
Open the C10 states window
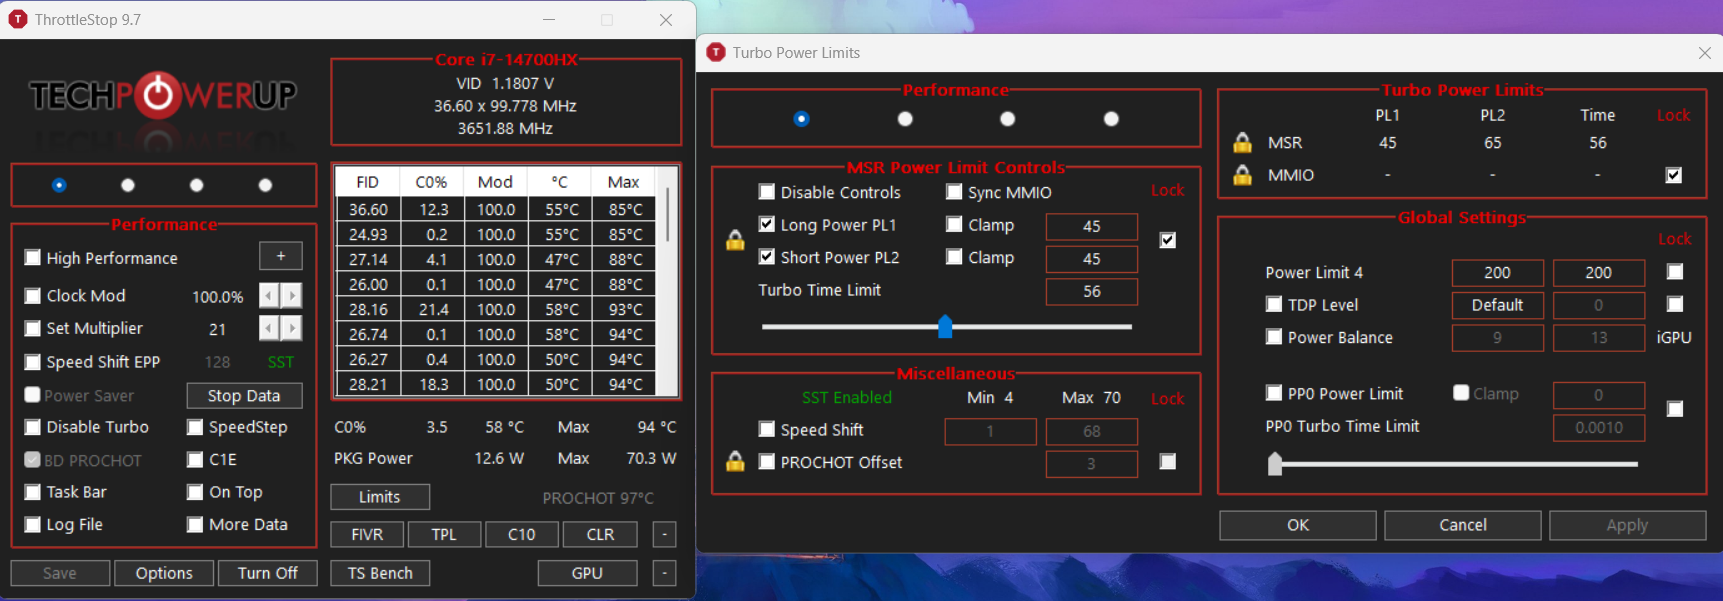click(x=521, y=535)
